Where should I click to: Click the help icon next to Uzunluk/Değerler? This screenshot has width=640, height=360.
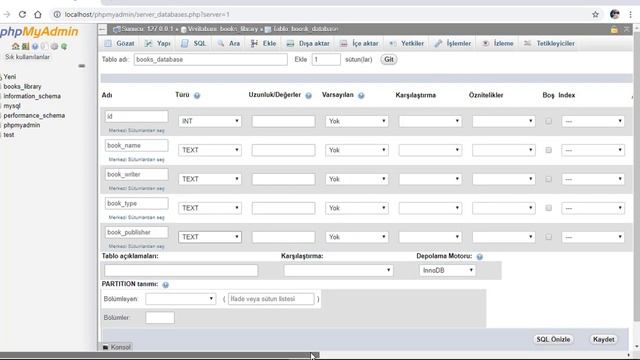click(x=309, y=96)
